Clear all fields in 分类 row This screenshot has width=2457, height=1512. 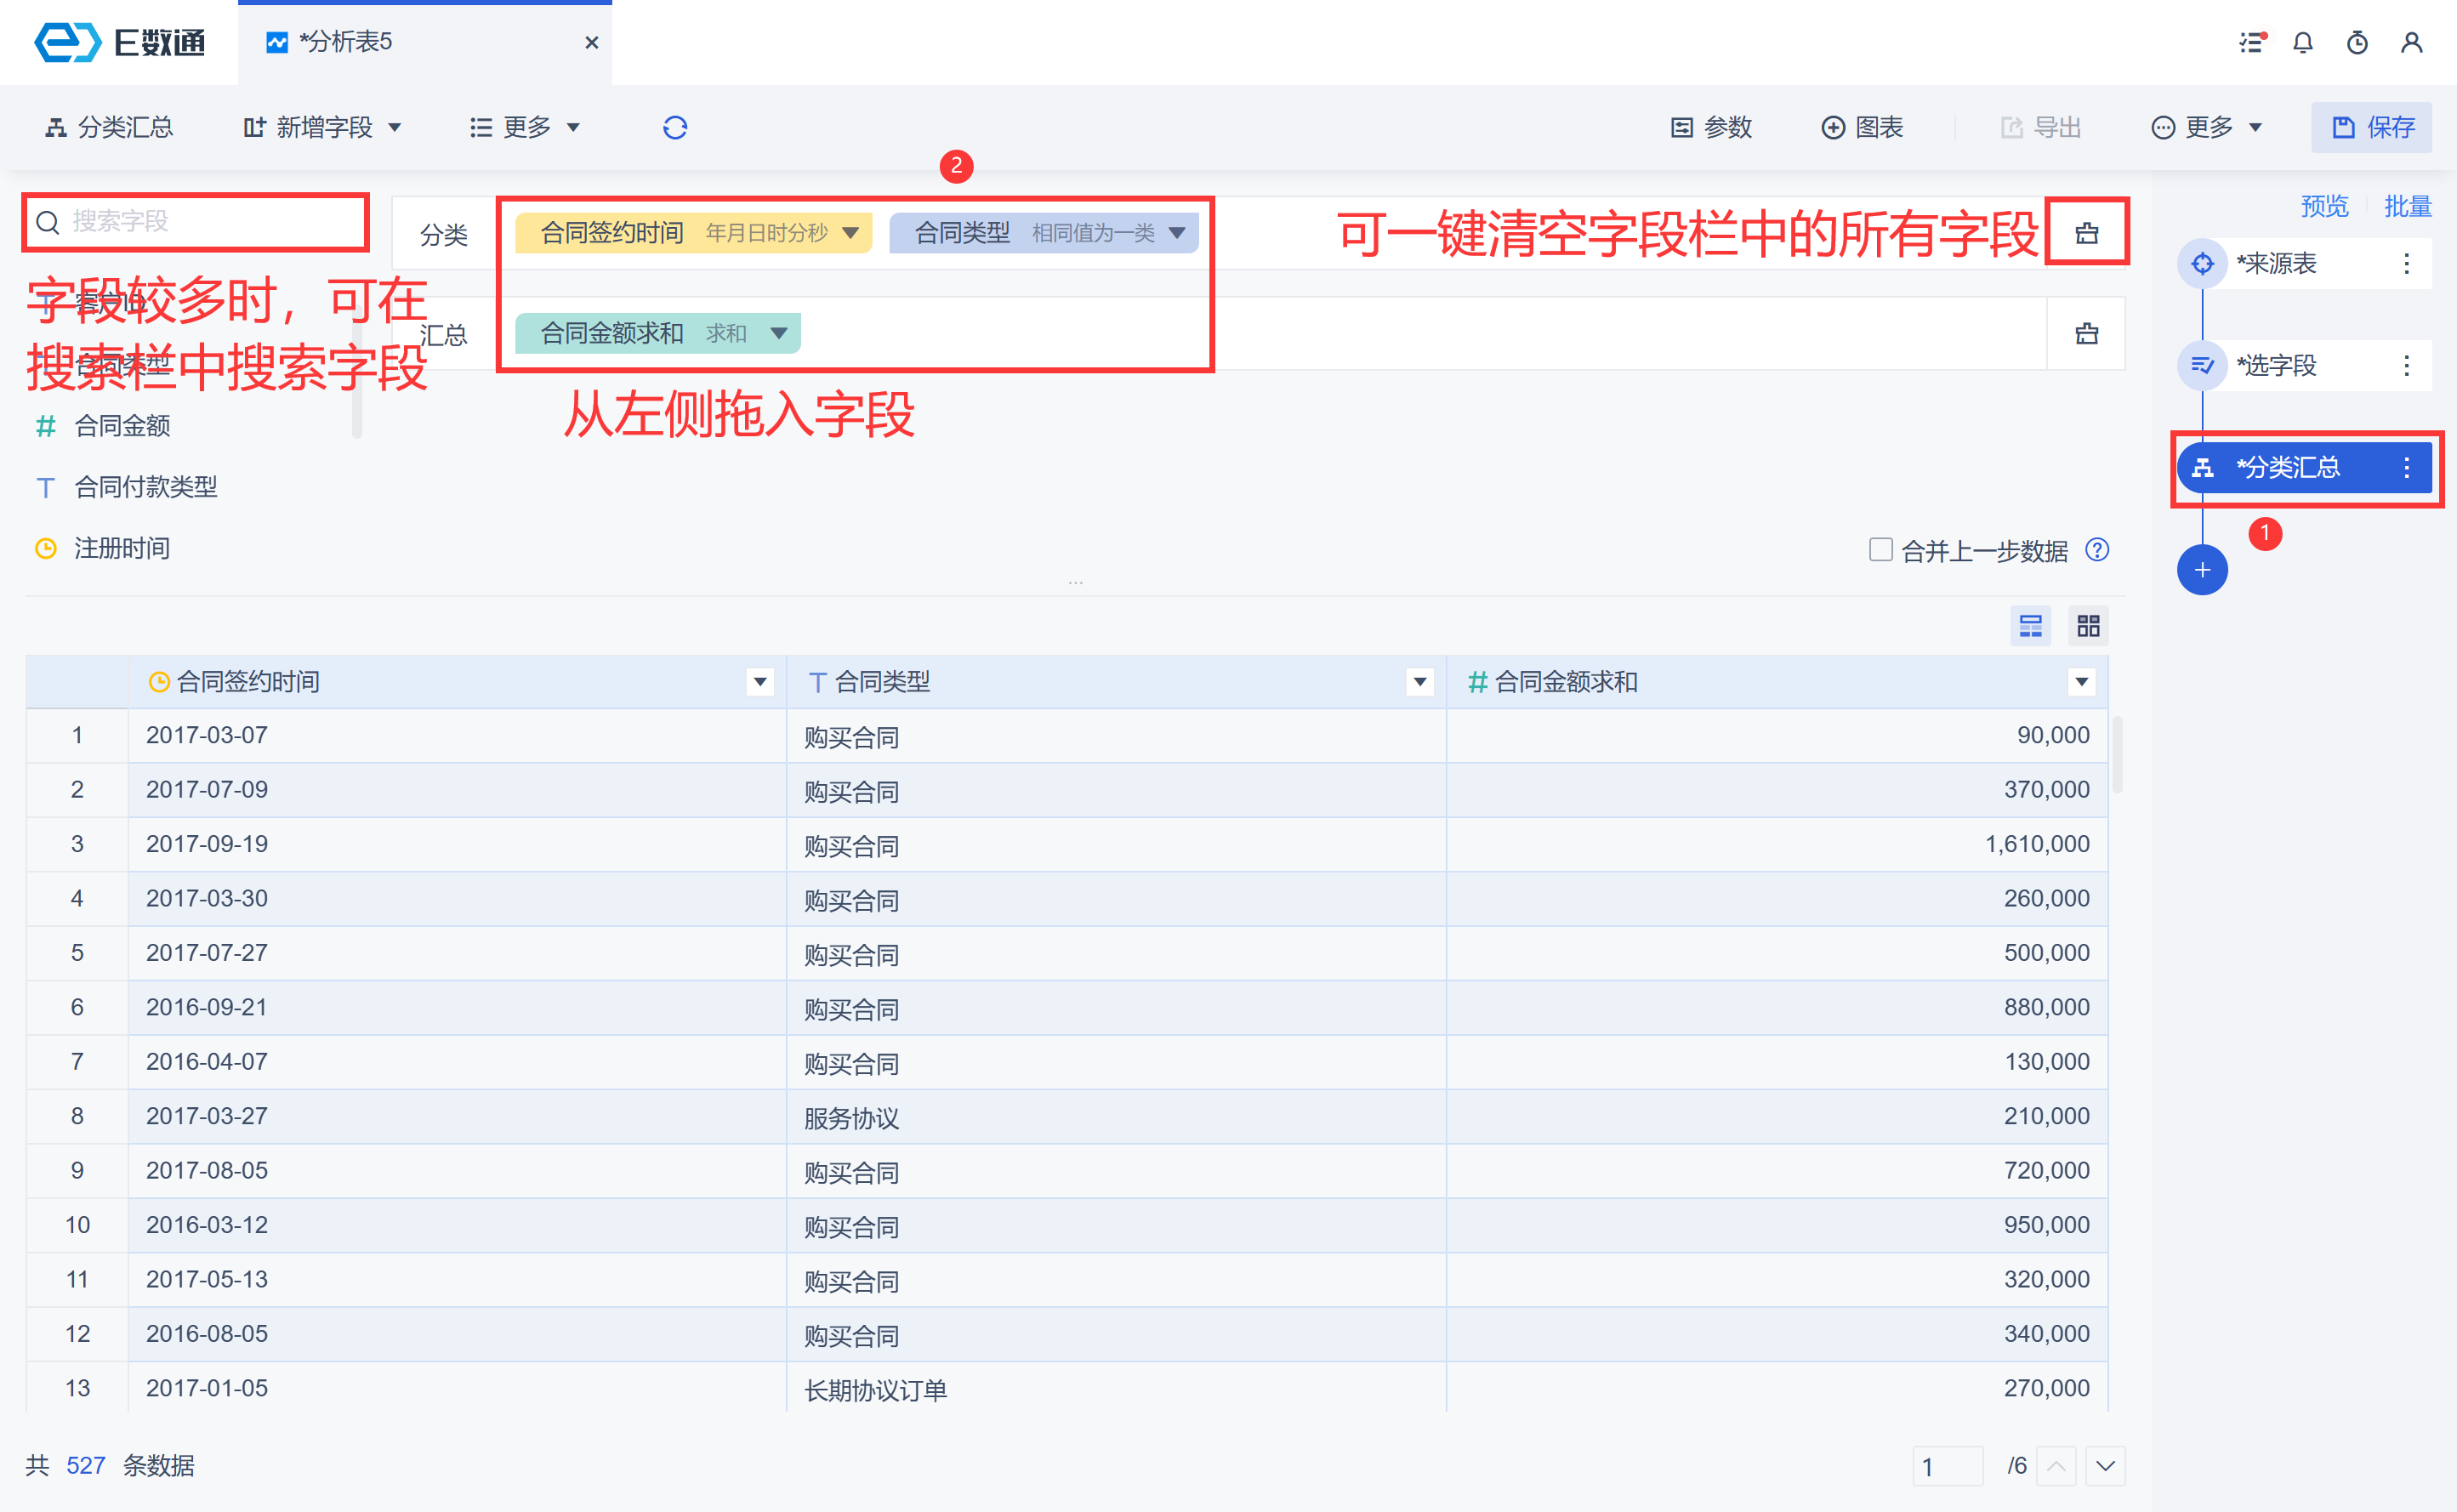(x=2086, y=233)
